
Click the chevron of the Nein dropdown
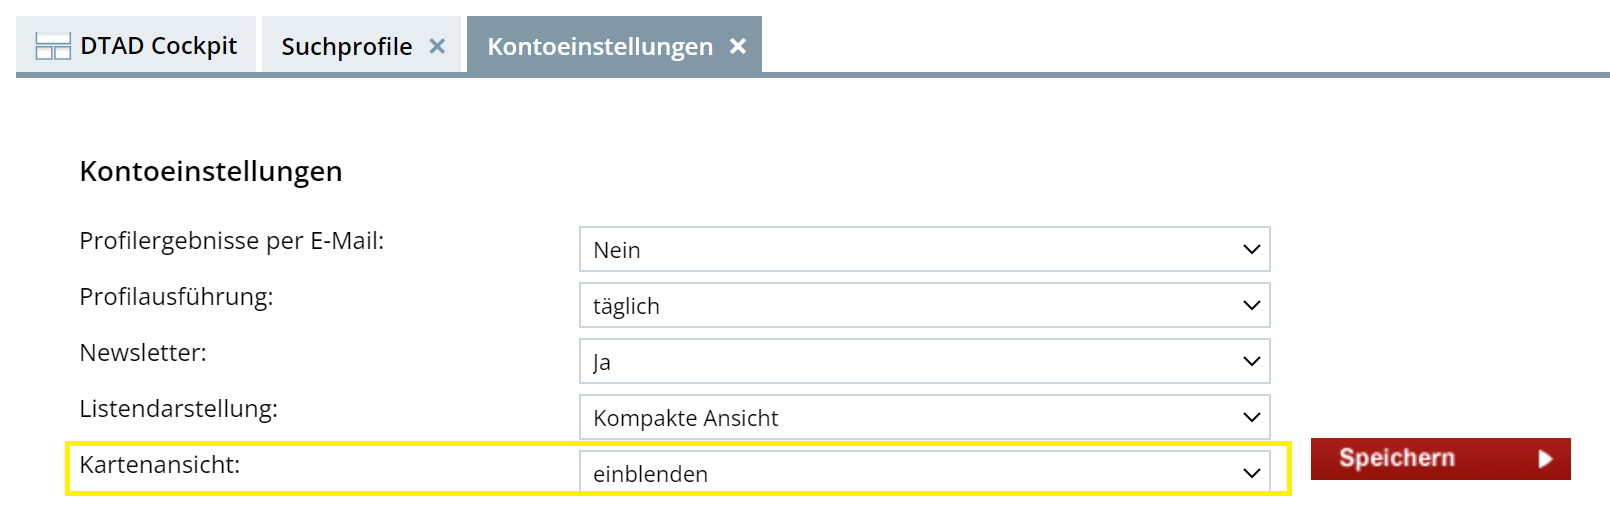click(x=1251, y=249)
